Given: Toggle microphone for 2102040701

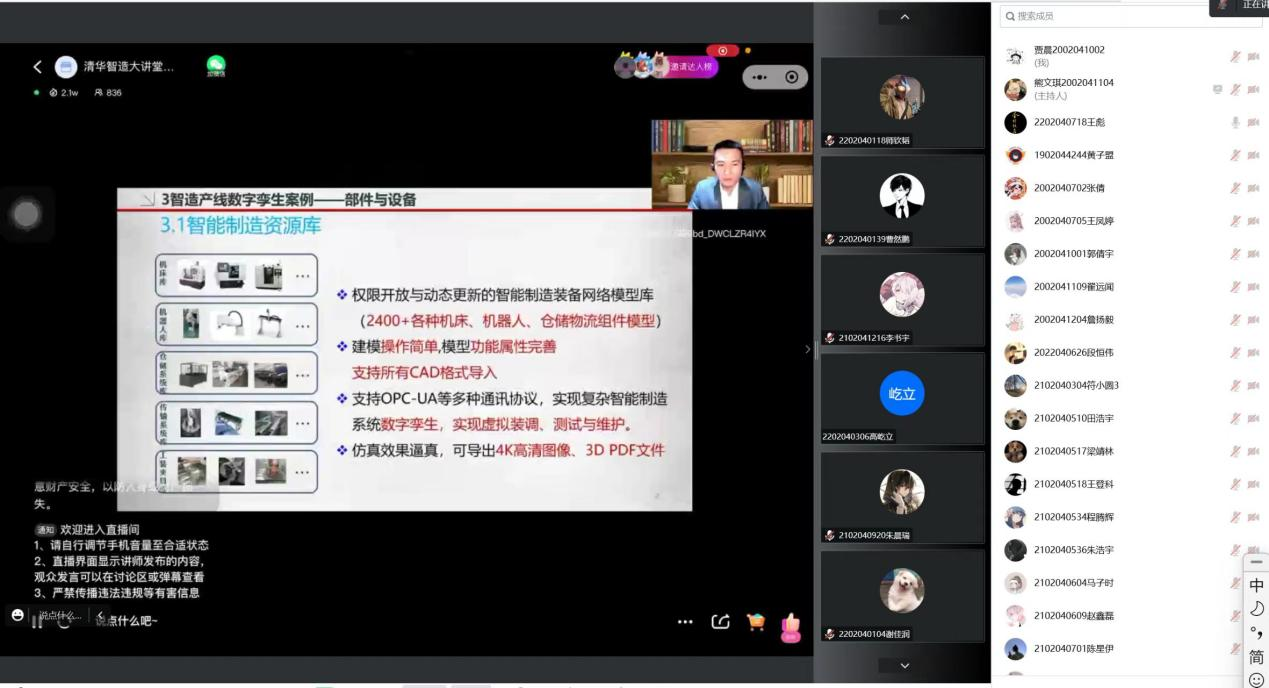Looking at the screenshot, I should coord(1236,649).
